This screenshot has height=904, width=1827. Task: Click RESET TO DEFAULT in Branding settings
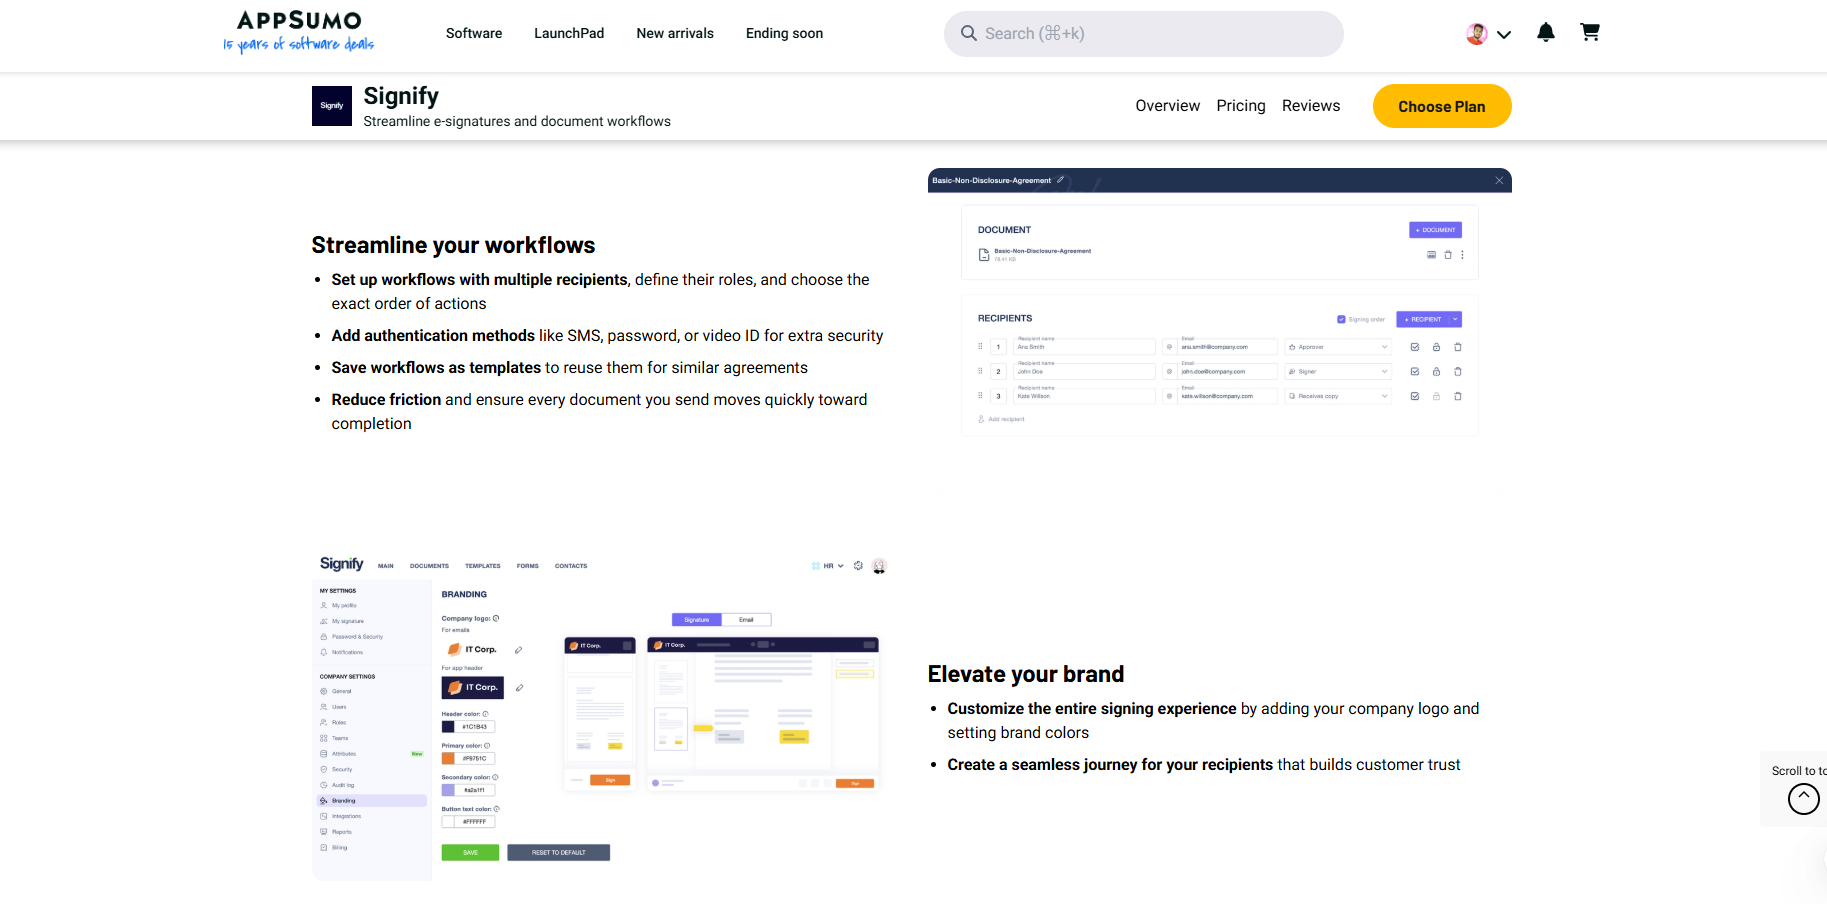click(x=558, y=852)
